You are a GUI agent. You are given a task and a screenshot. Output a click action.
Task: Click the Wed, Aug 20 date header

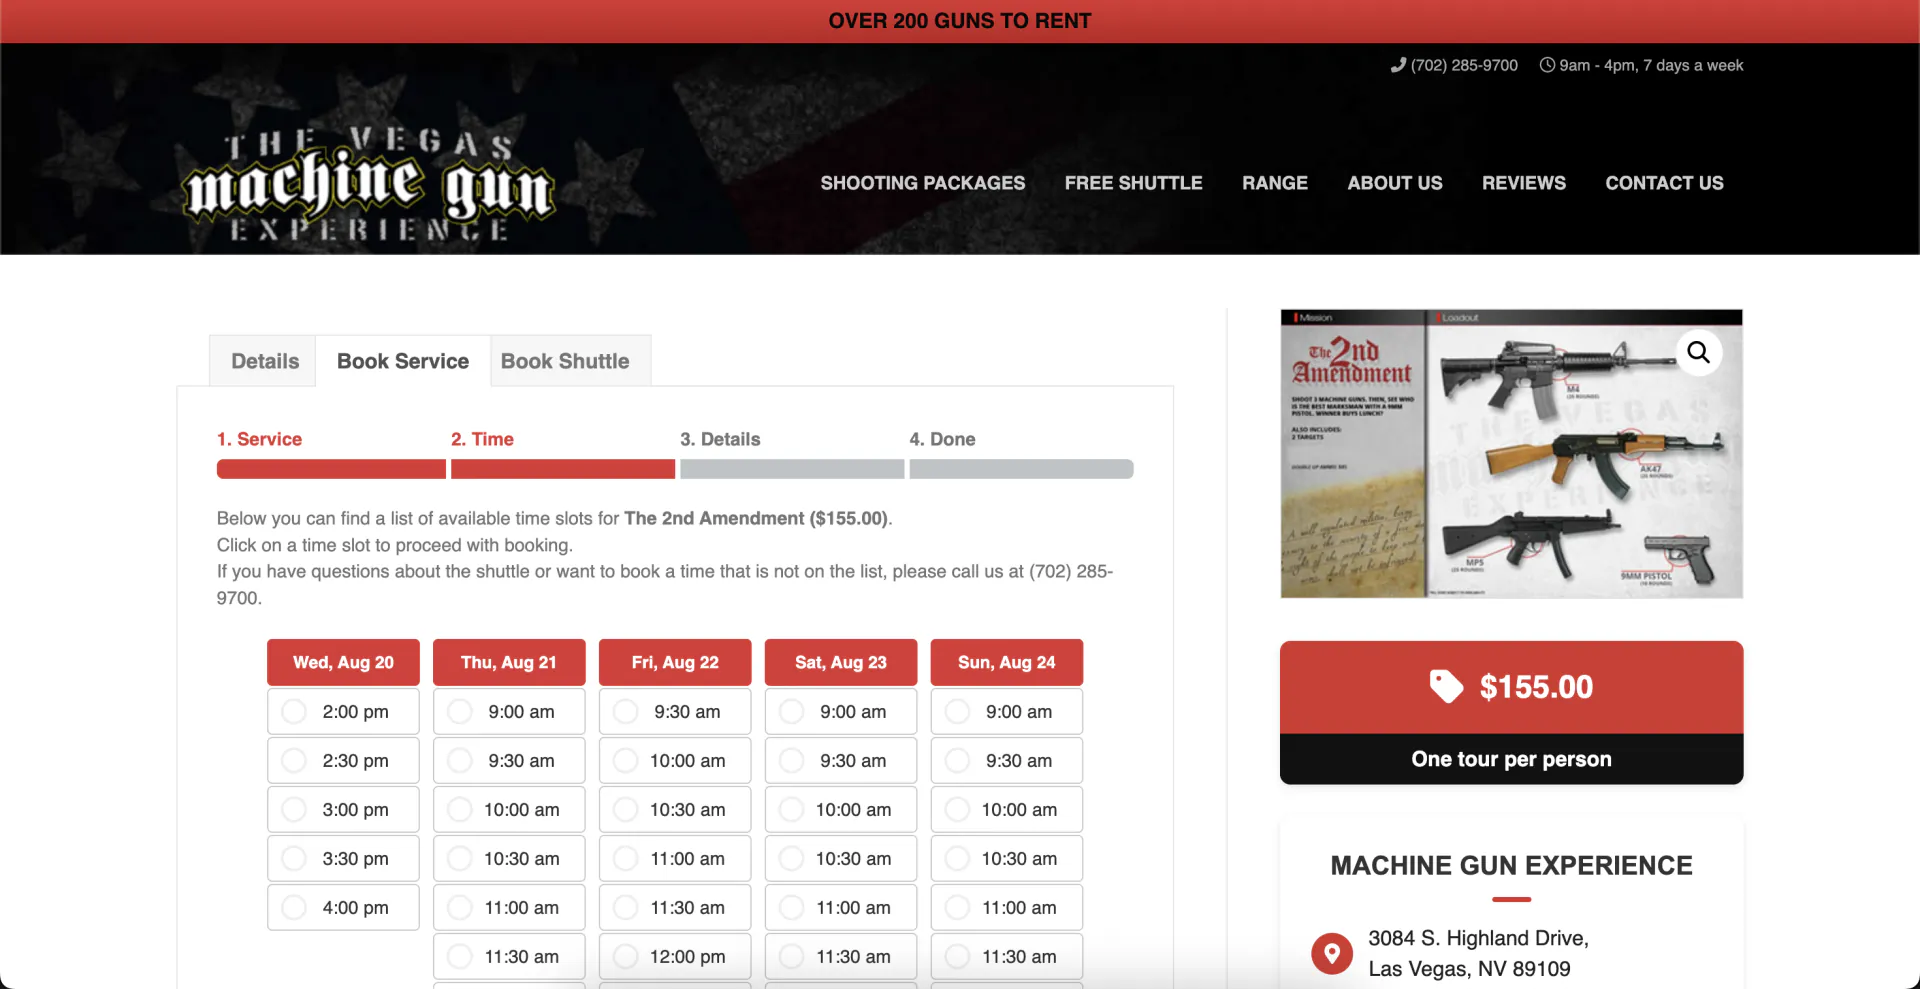[x=343, y=662]
